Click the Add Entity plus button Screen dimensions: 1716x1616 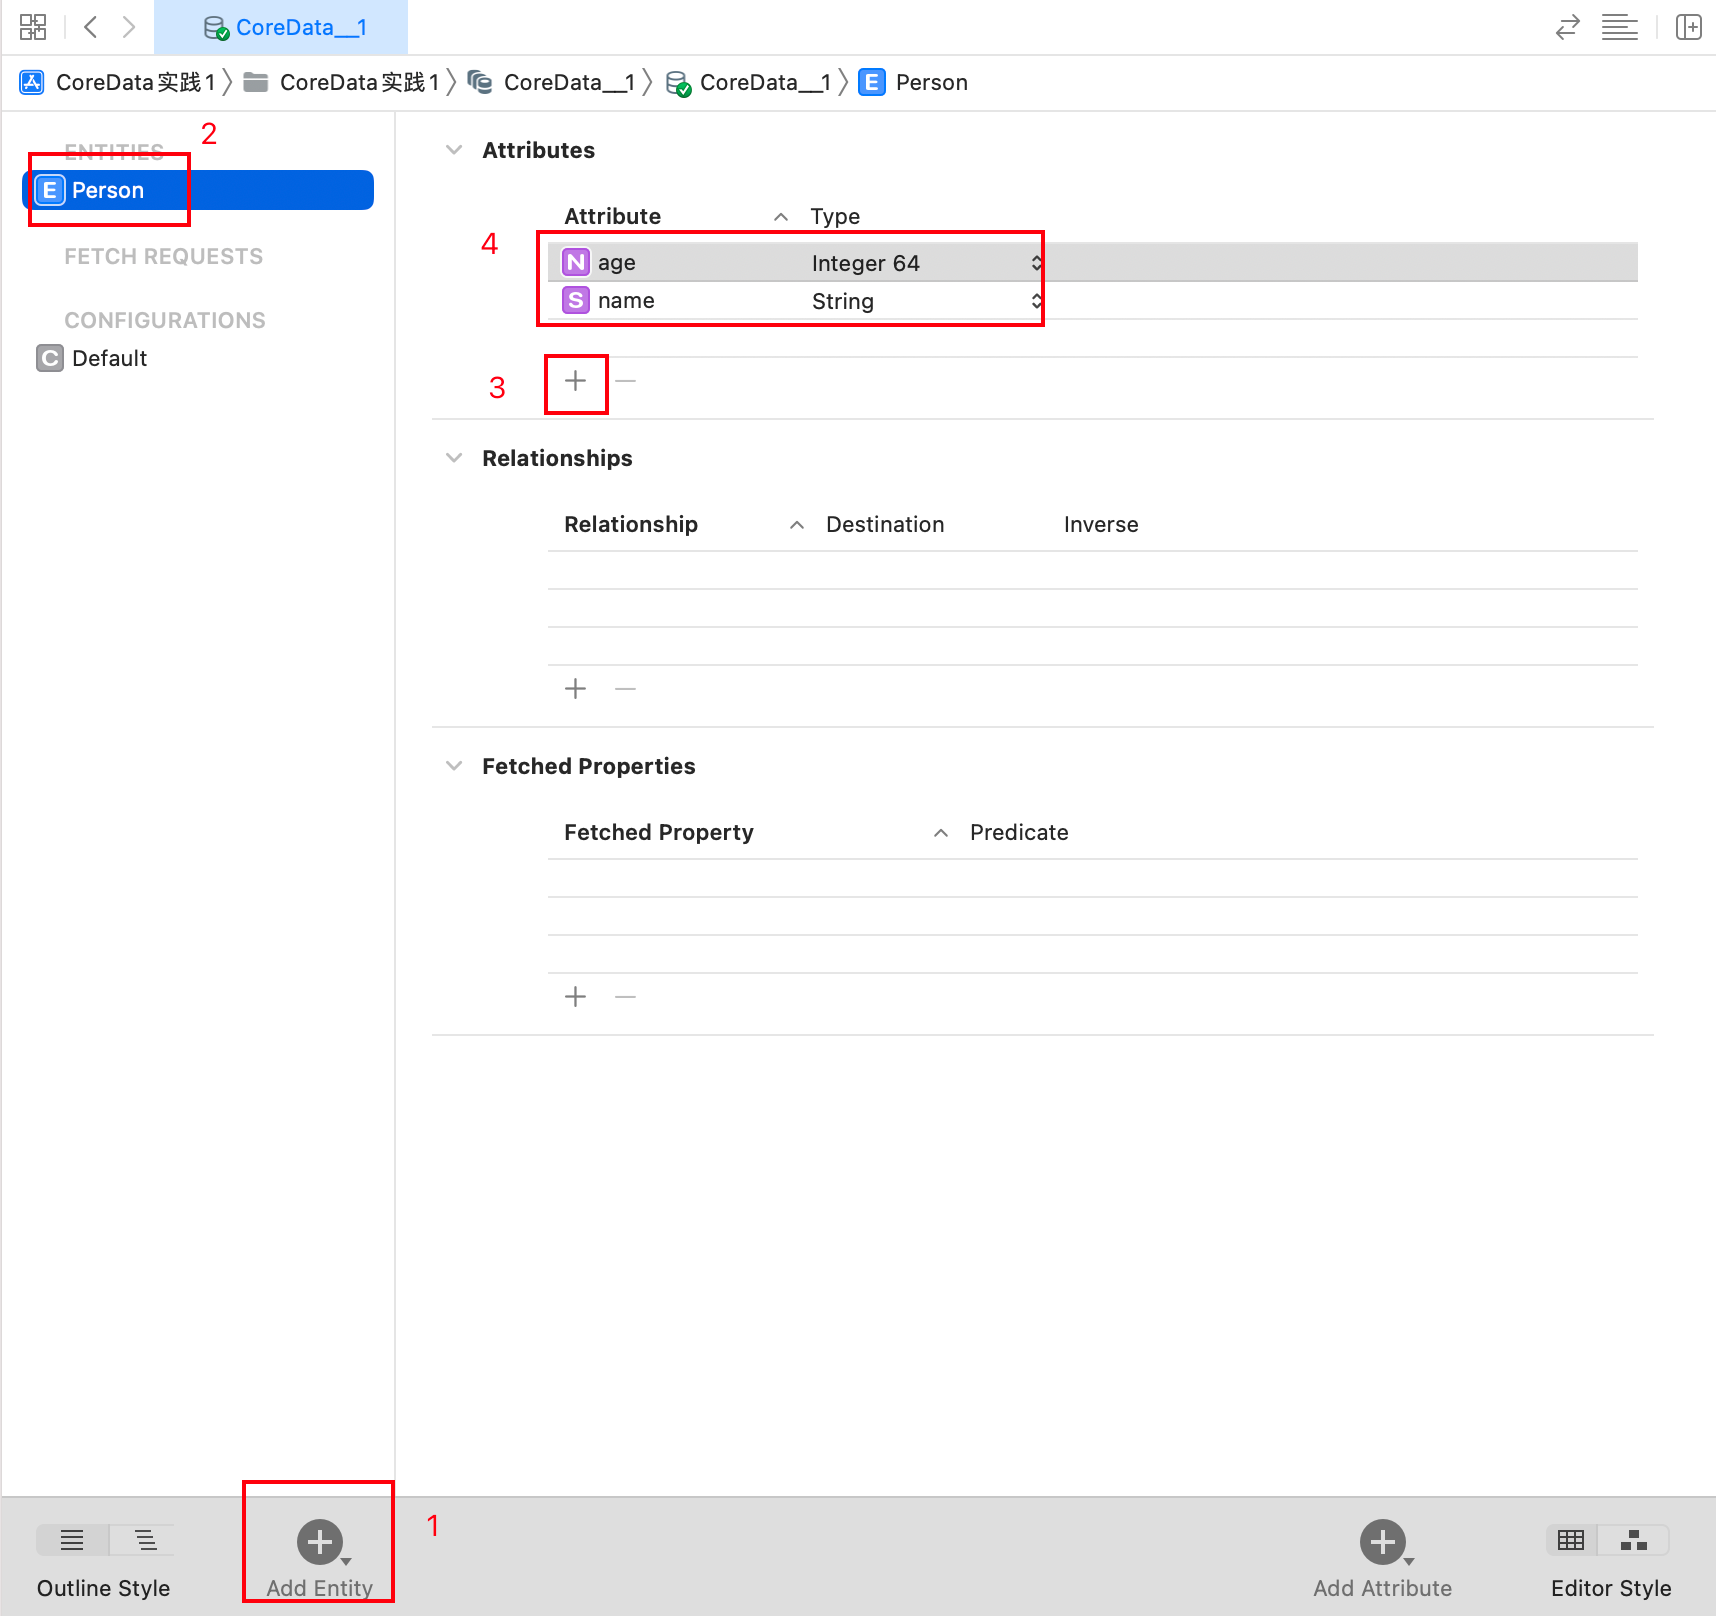pos(320,1542)
